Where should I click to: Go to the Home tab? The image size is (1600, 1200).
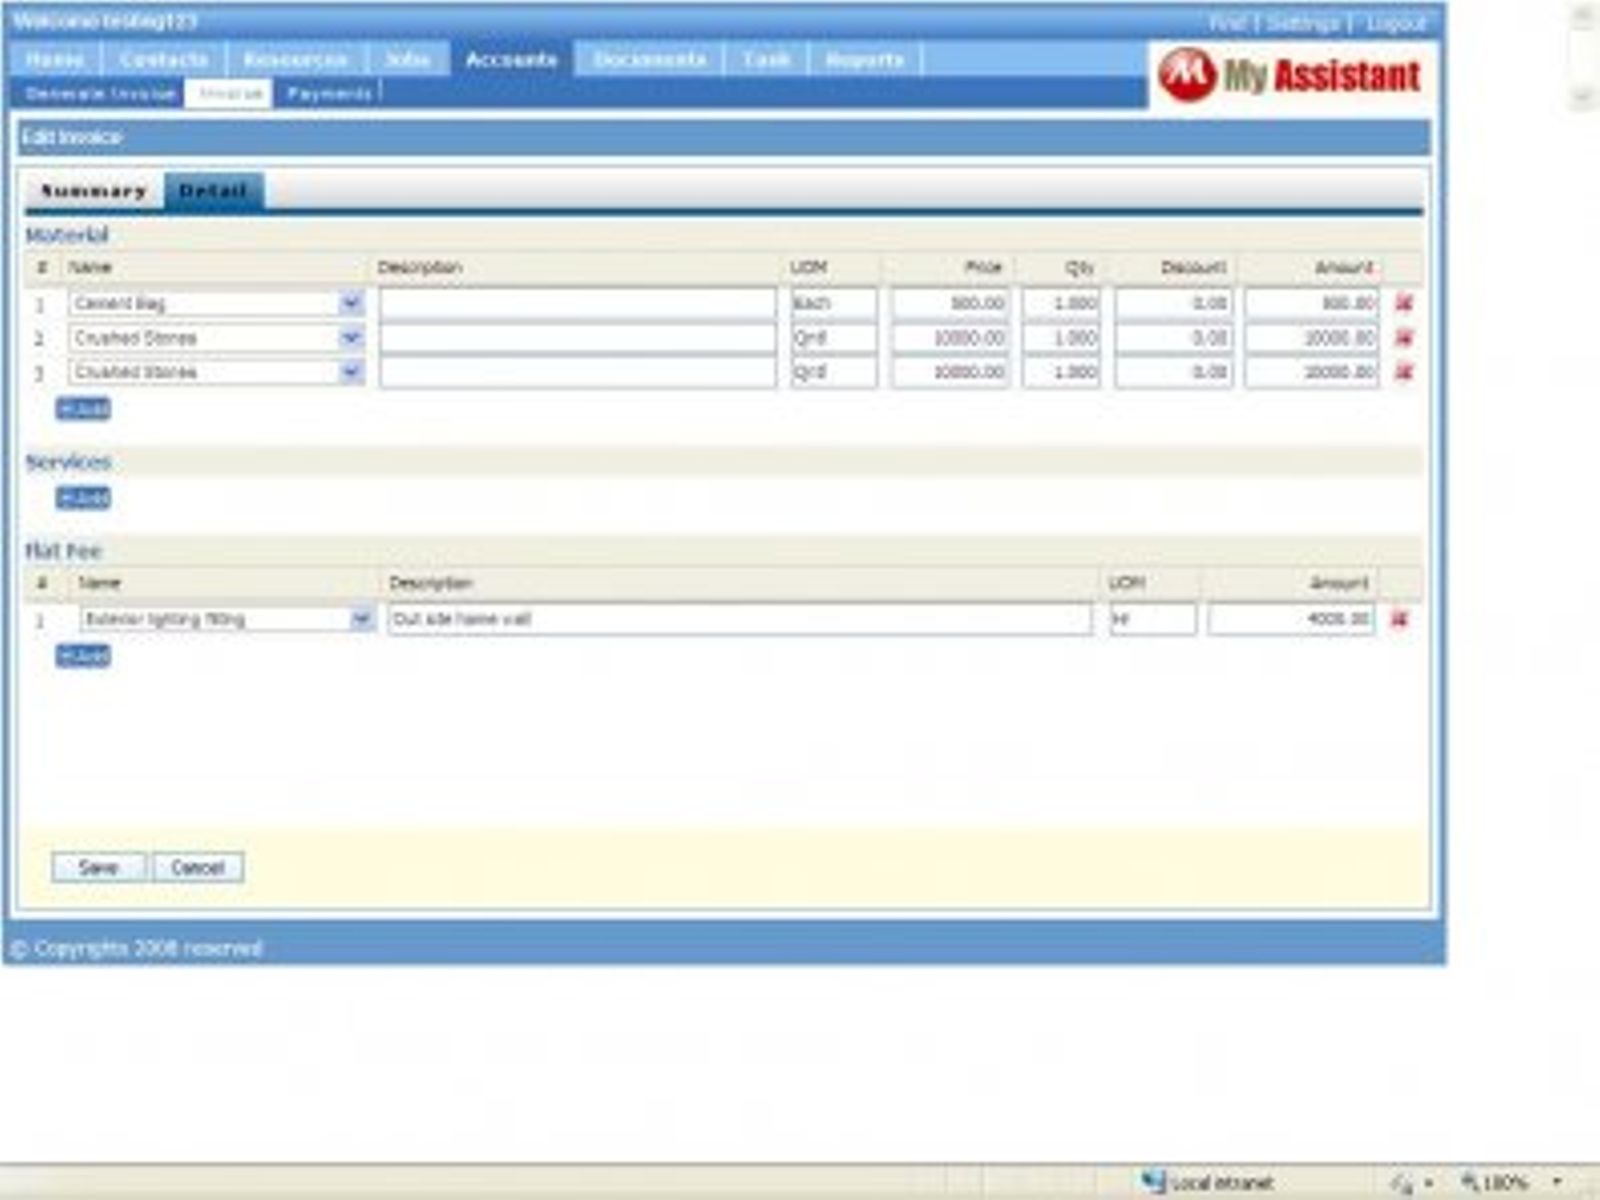click(55, 60)
